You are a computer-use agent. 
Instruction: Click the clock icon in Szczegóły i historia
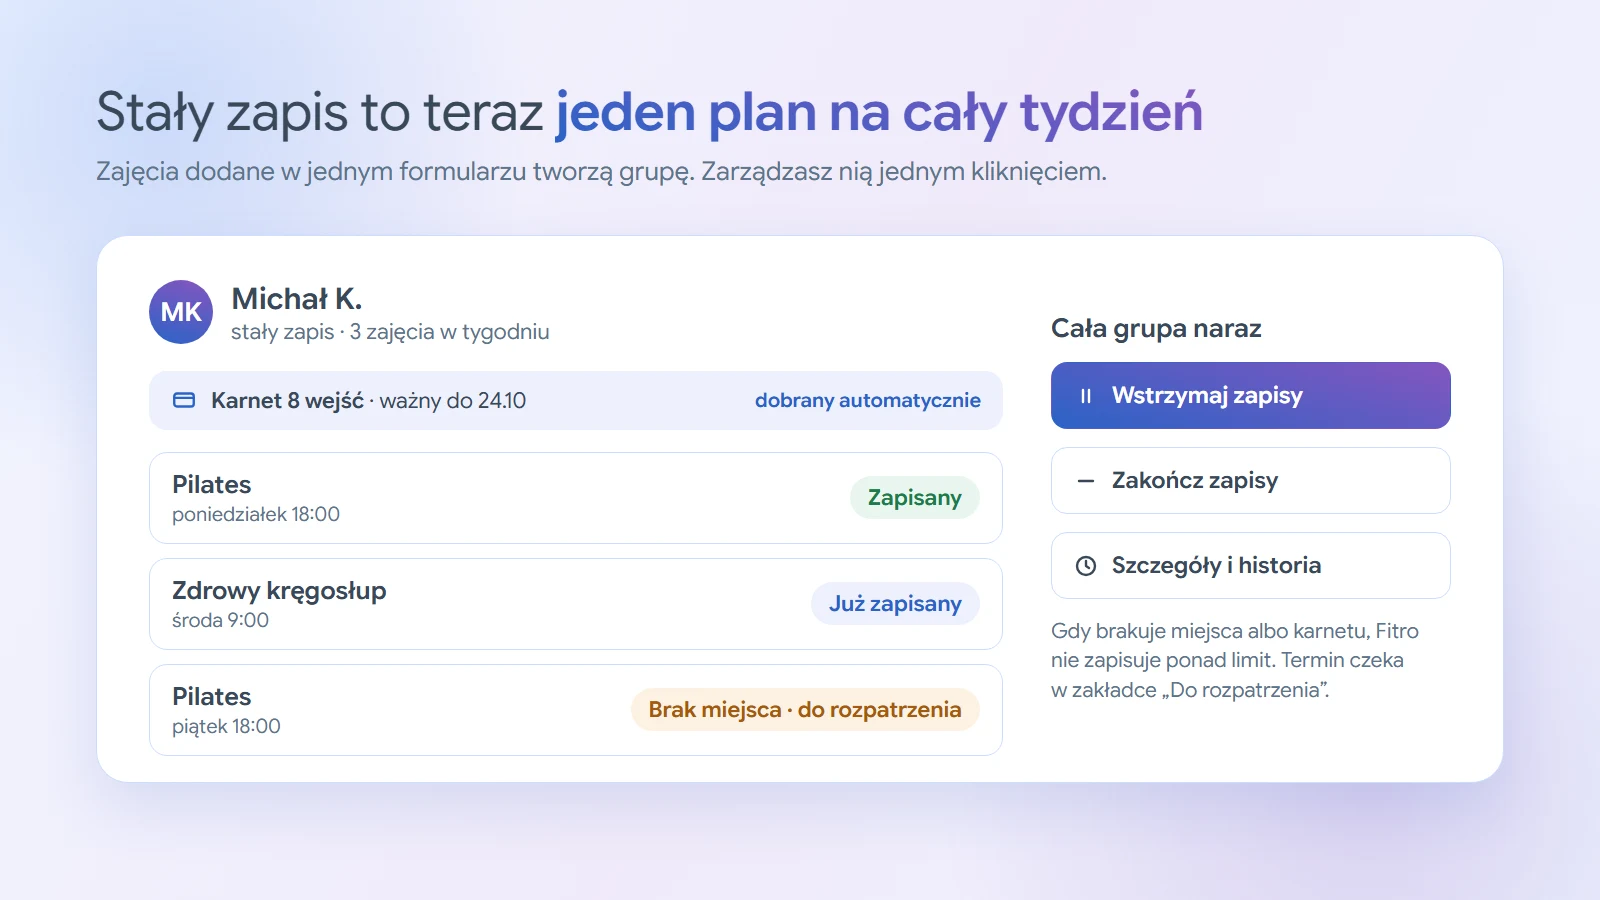point(1086,566)
